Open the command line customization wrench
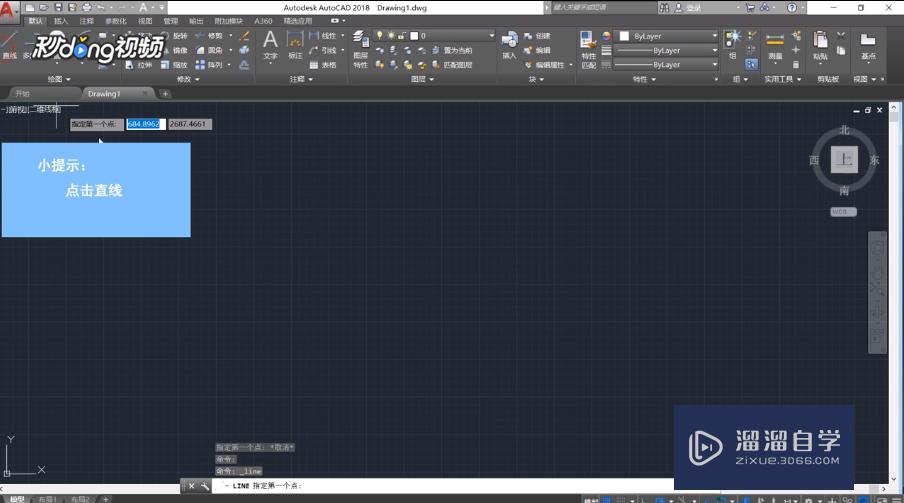Screen dimensions: 904x503 click(x=205, y=486)
